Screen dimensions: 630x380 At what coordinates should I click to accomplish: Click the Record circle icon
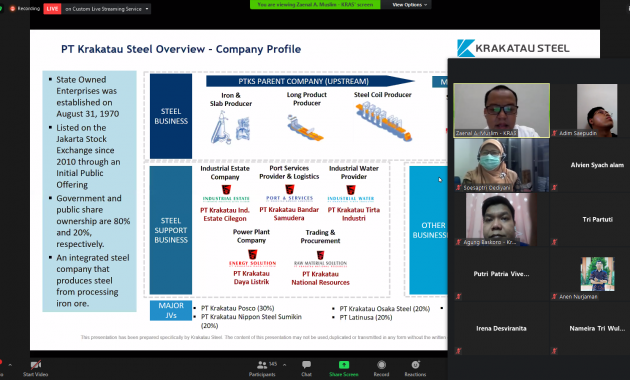coord(381,365)
